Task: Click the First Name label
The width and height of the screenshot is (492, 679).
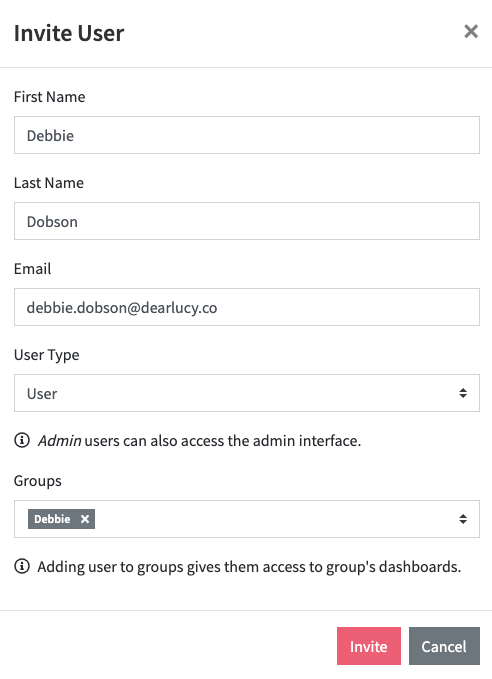Action: pos(49,97)
